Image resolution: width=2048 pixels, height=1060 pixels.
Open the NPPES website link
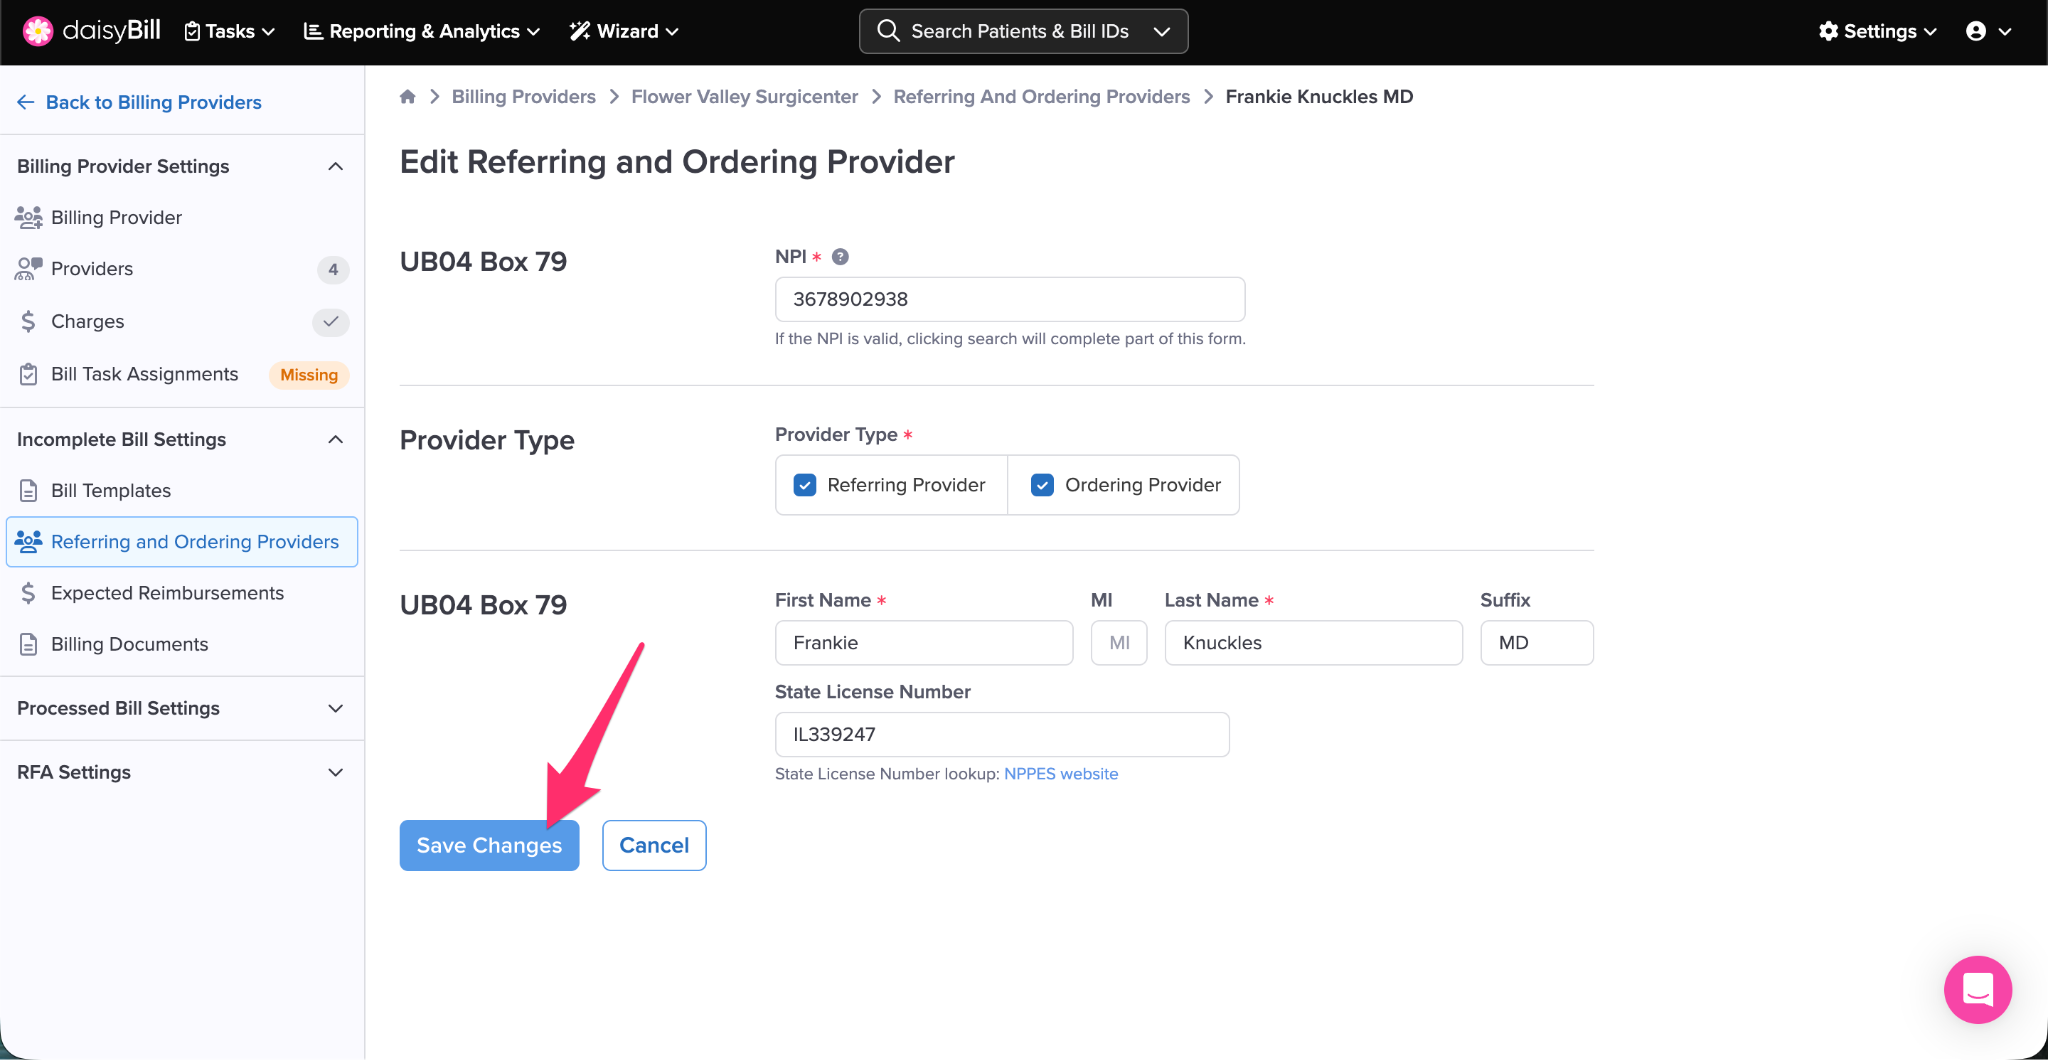click(x=1060, y=774)
